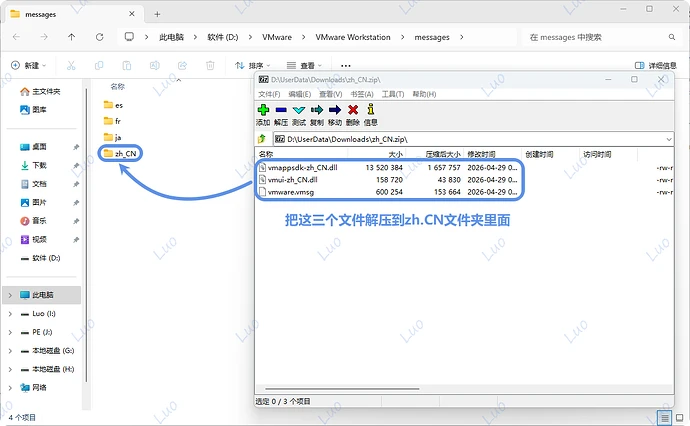The height and width of the screenshot is (426, 690).
Task: Expand the Network (网络) node
Action: (10, 388)
